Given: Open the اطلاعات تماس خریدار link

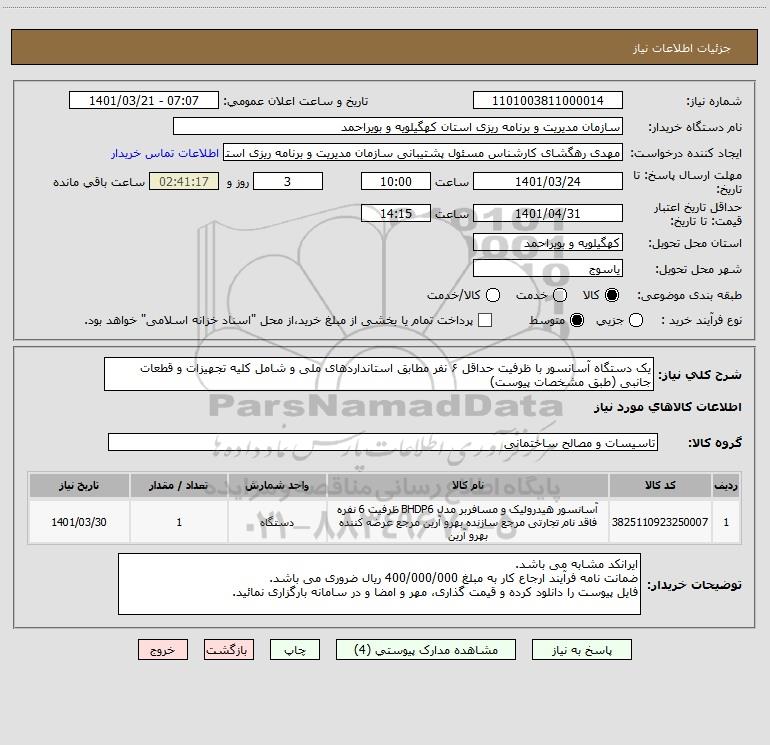Looking at the screenshot, I should coord(165,153).
